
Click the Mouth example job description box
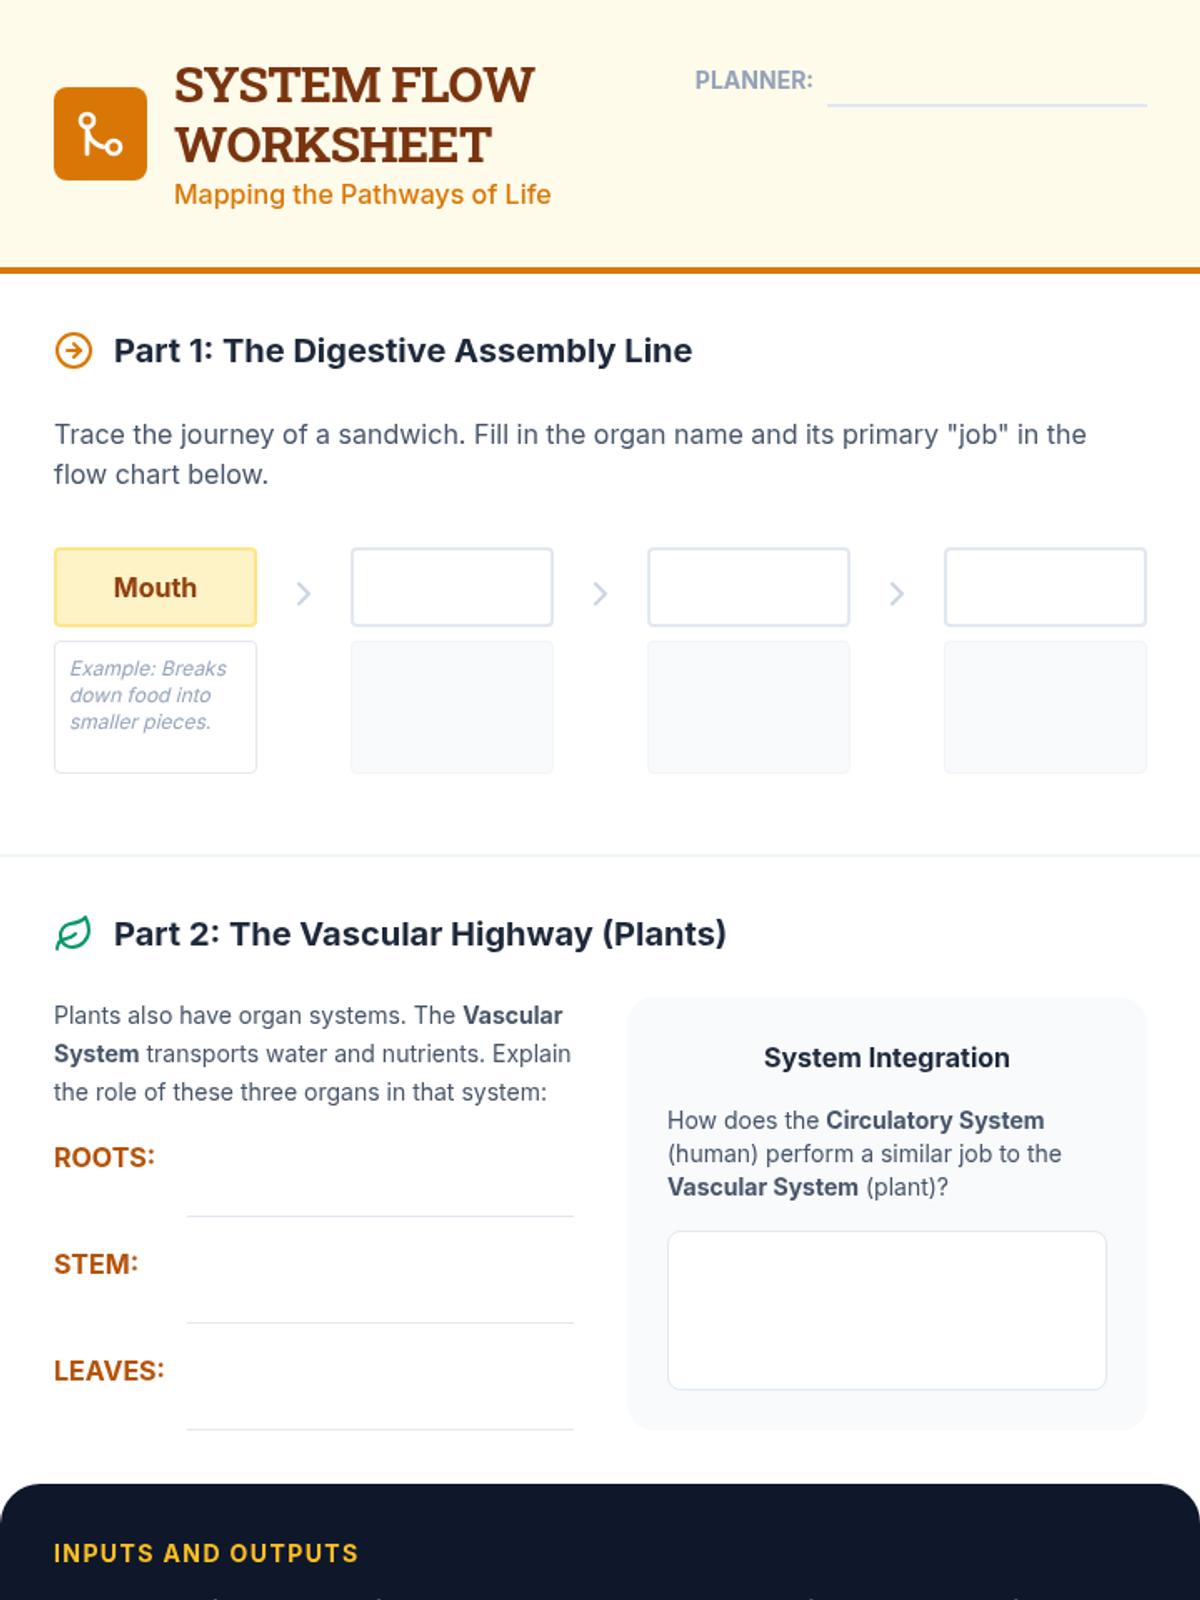coord(155,707)
